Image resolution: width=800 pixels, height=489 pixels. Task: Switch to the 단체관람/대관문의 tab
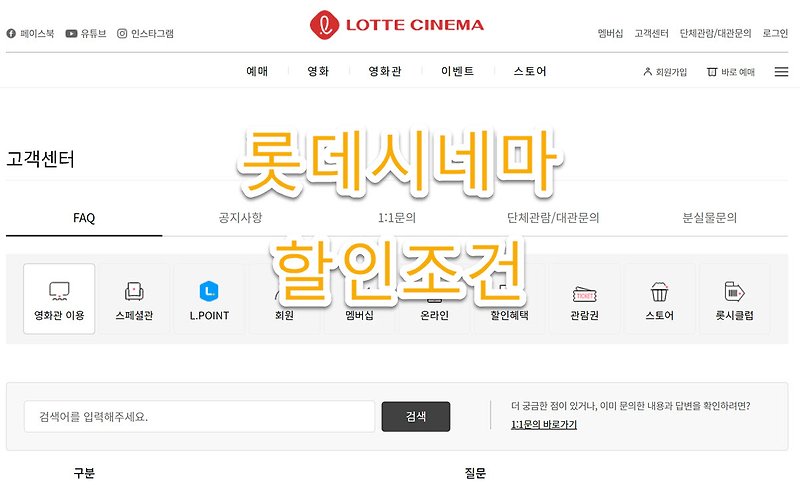tap(553, 218)
